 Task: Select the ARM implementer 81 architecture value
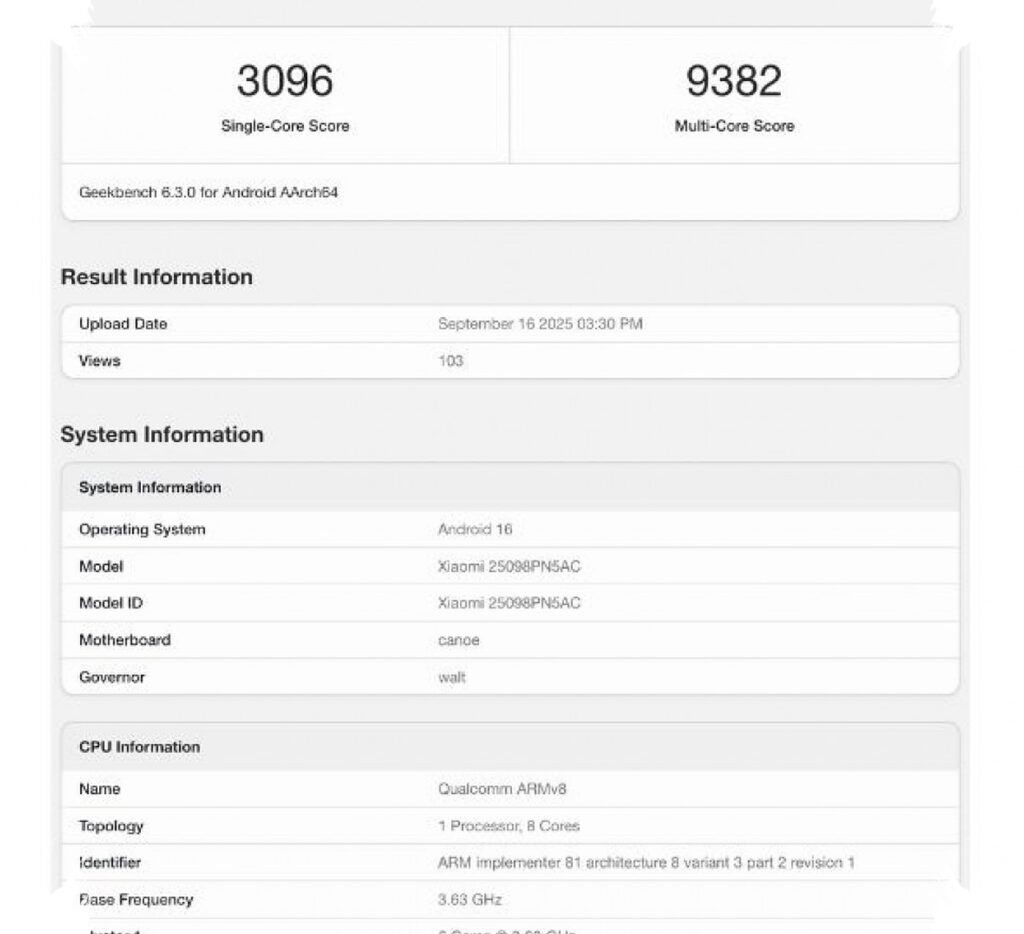pyautogui.click(x=646, y=863)
